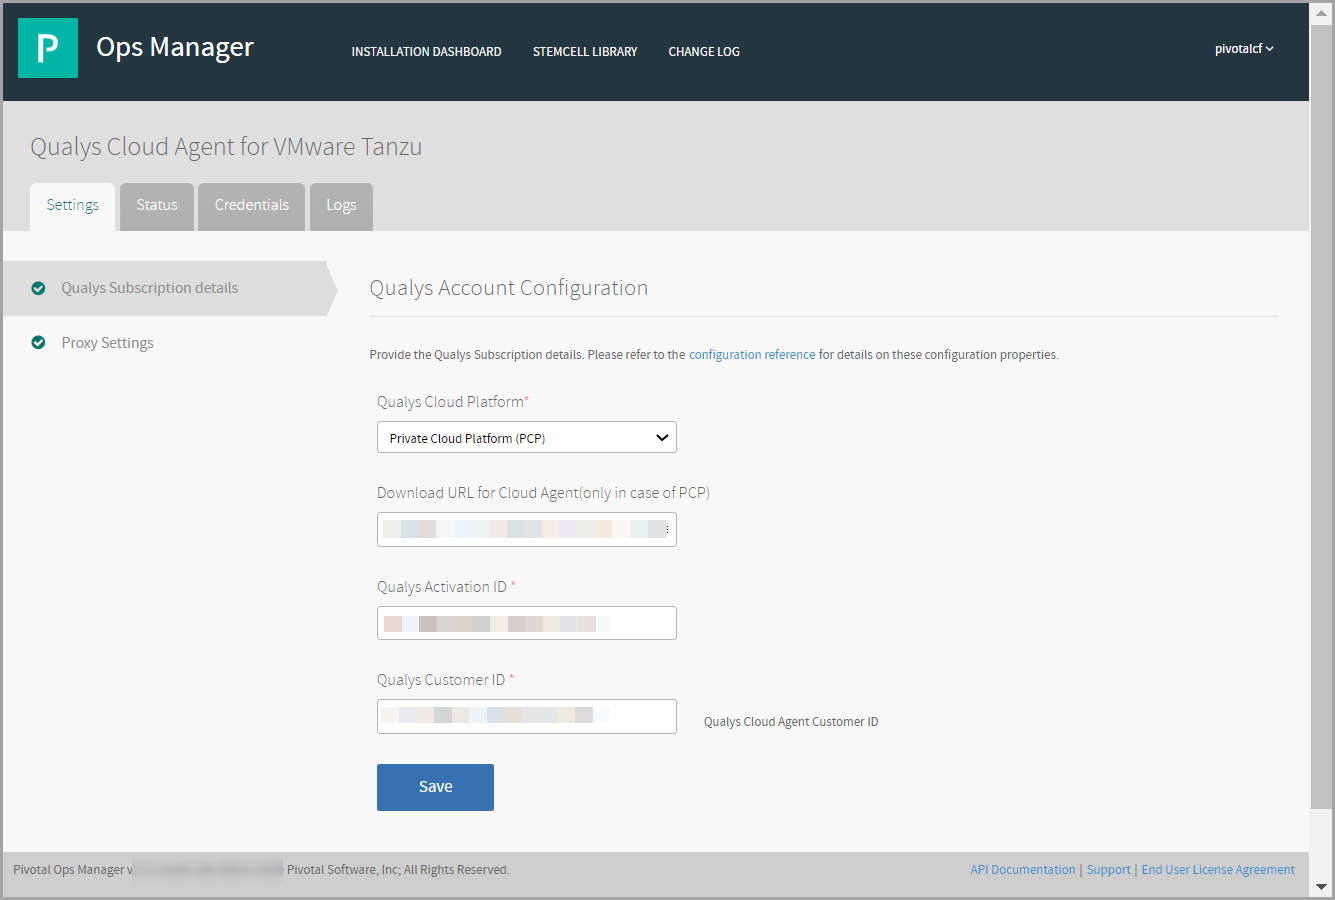Expand the Qualys Cloud Platform dropdown
Image resolution: width=1335 pixels, height=900 pixels.
pos(527,438)
